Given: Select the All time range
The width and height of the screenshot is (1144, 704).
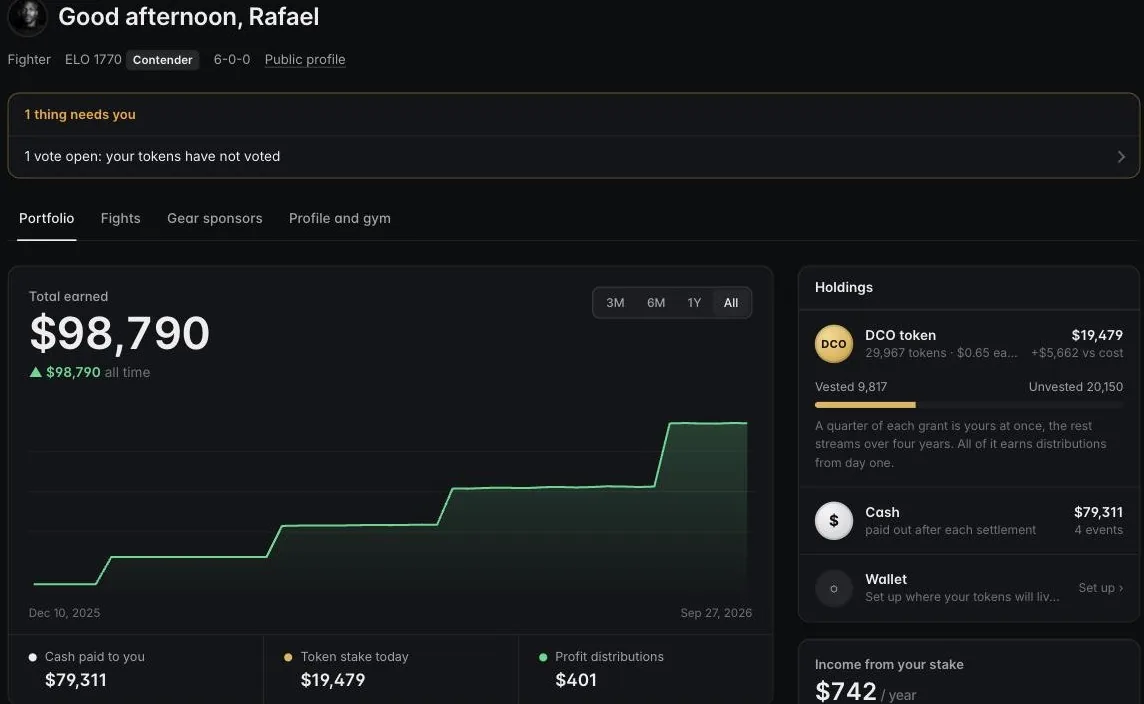Looking at the screenshot, I should (731, 303).
